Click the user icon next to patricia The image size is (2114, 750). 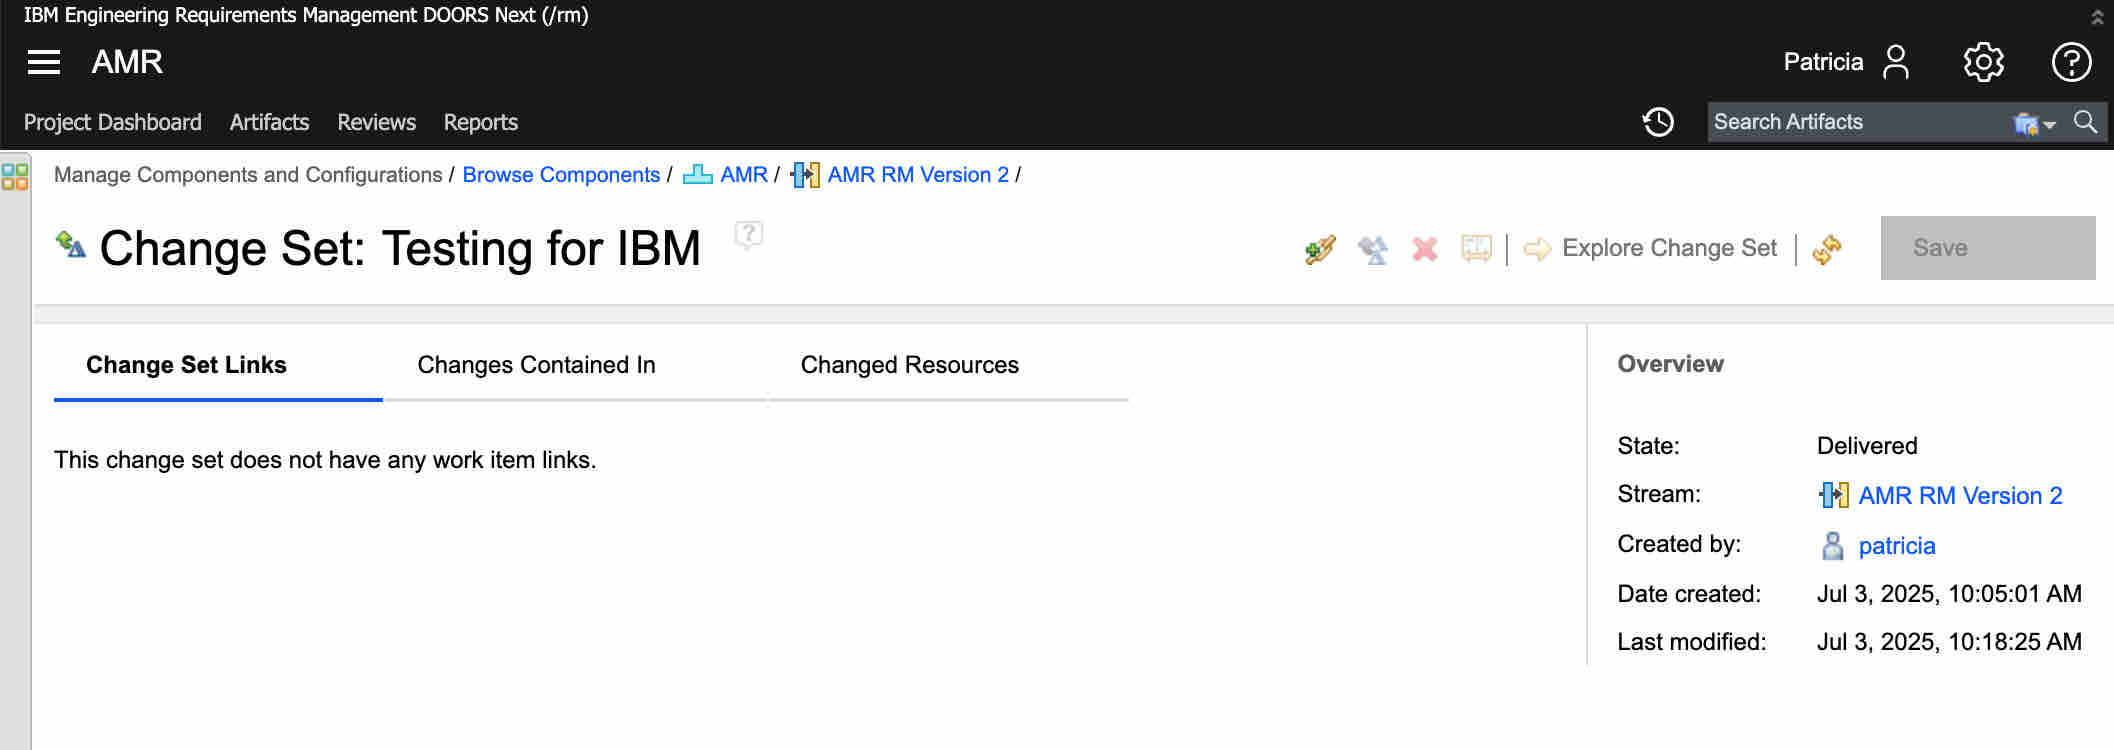click(1833, 546)
